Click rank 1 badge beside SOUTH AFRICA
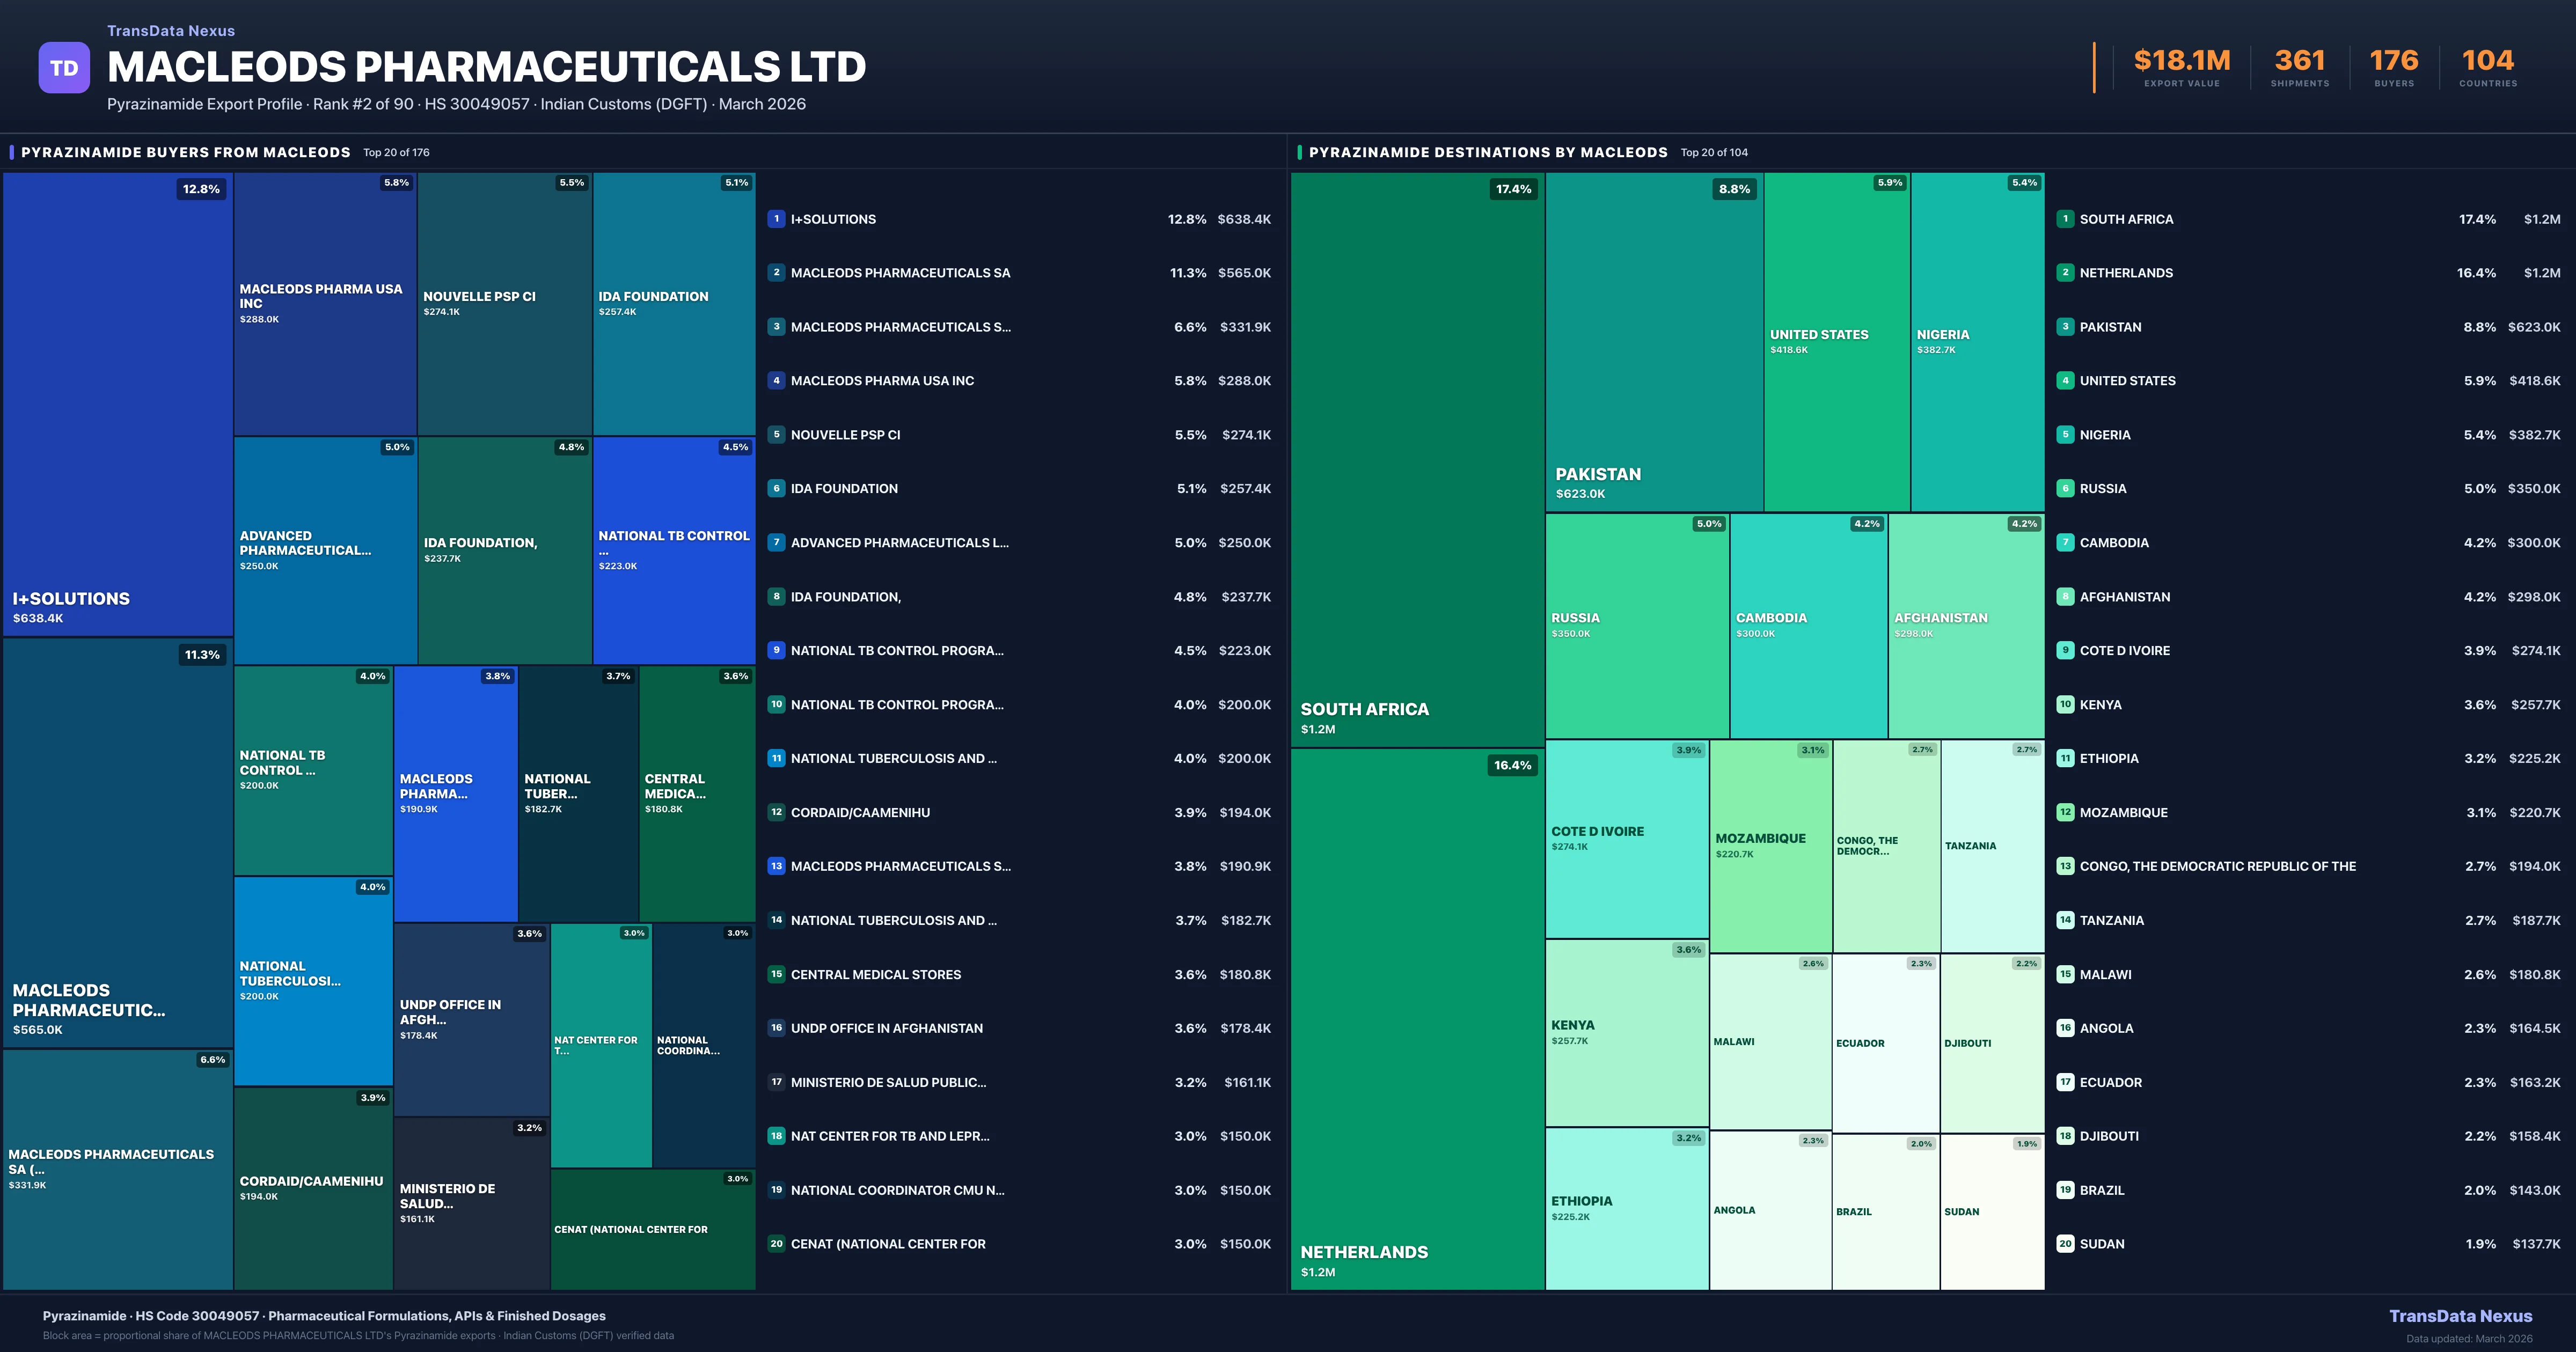Image resolution: width=2576 pixels, height=1352 pixels. [x=2065, y=219]
